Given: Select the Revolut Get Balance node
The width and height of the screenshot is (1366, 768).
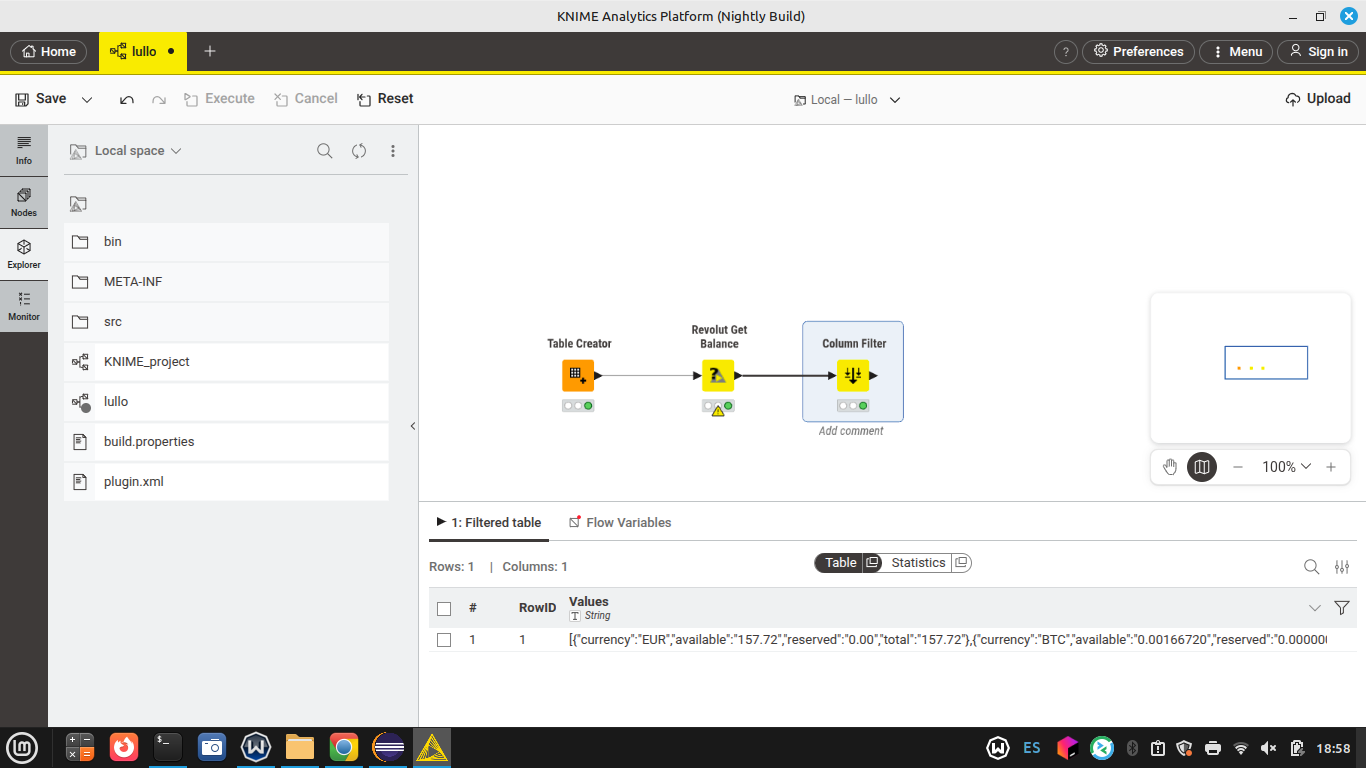Looking at the screenshot, I should pos(718,376).
